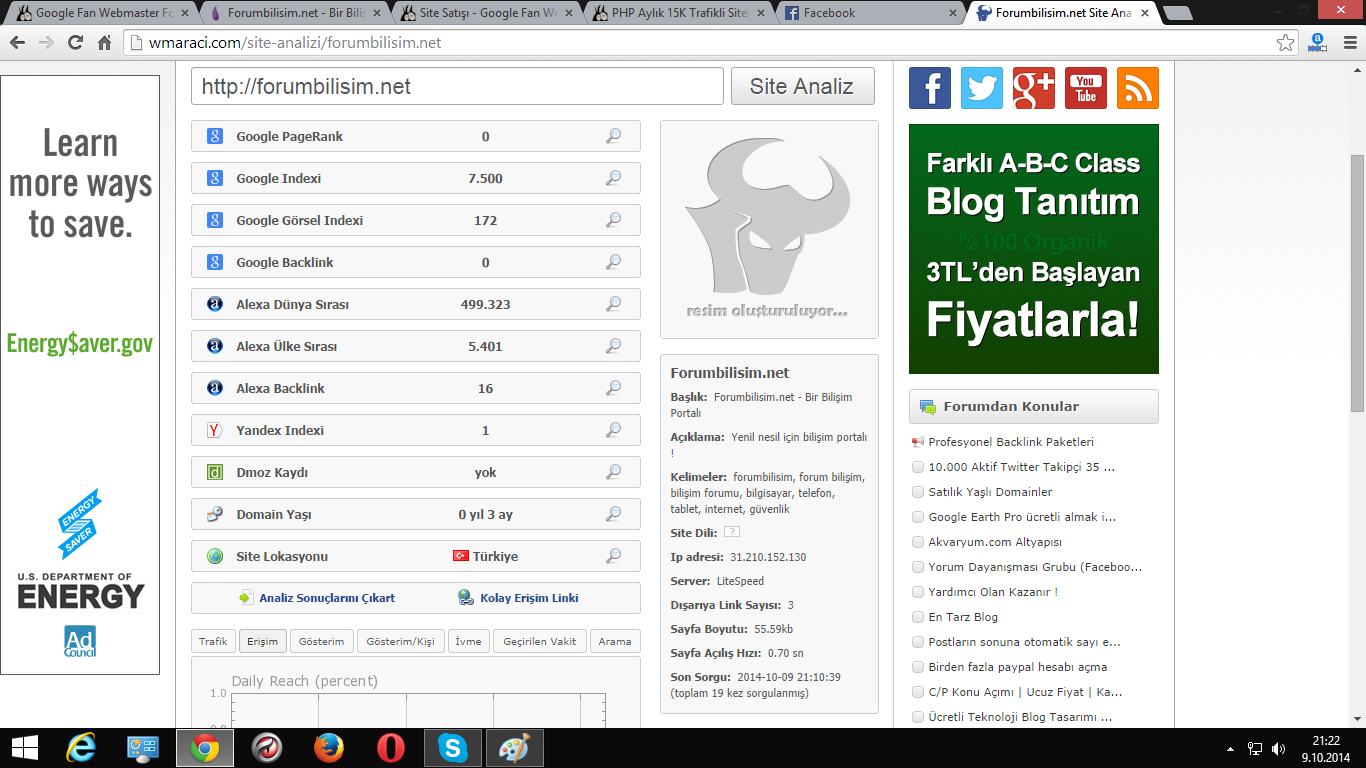Open the Profesyonel Backlink Paketleri topic

[x=1011, y=442]
